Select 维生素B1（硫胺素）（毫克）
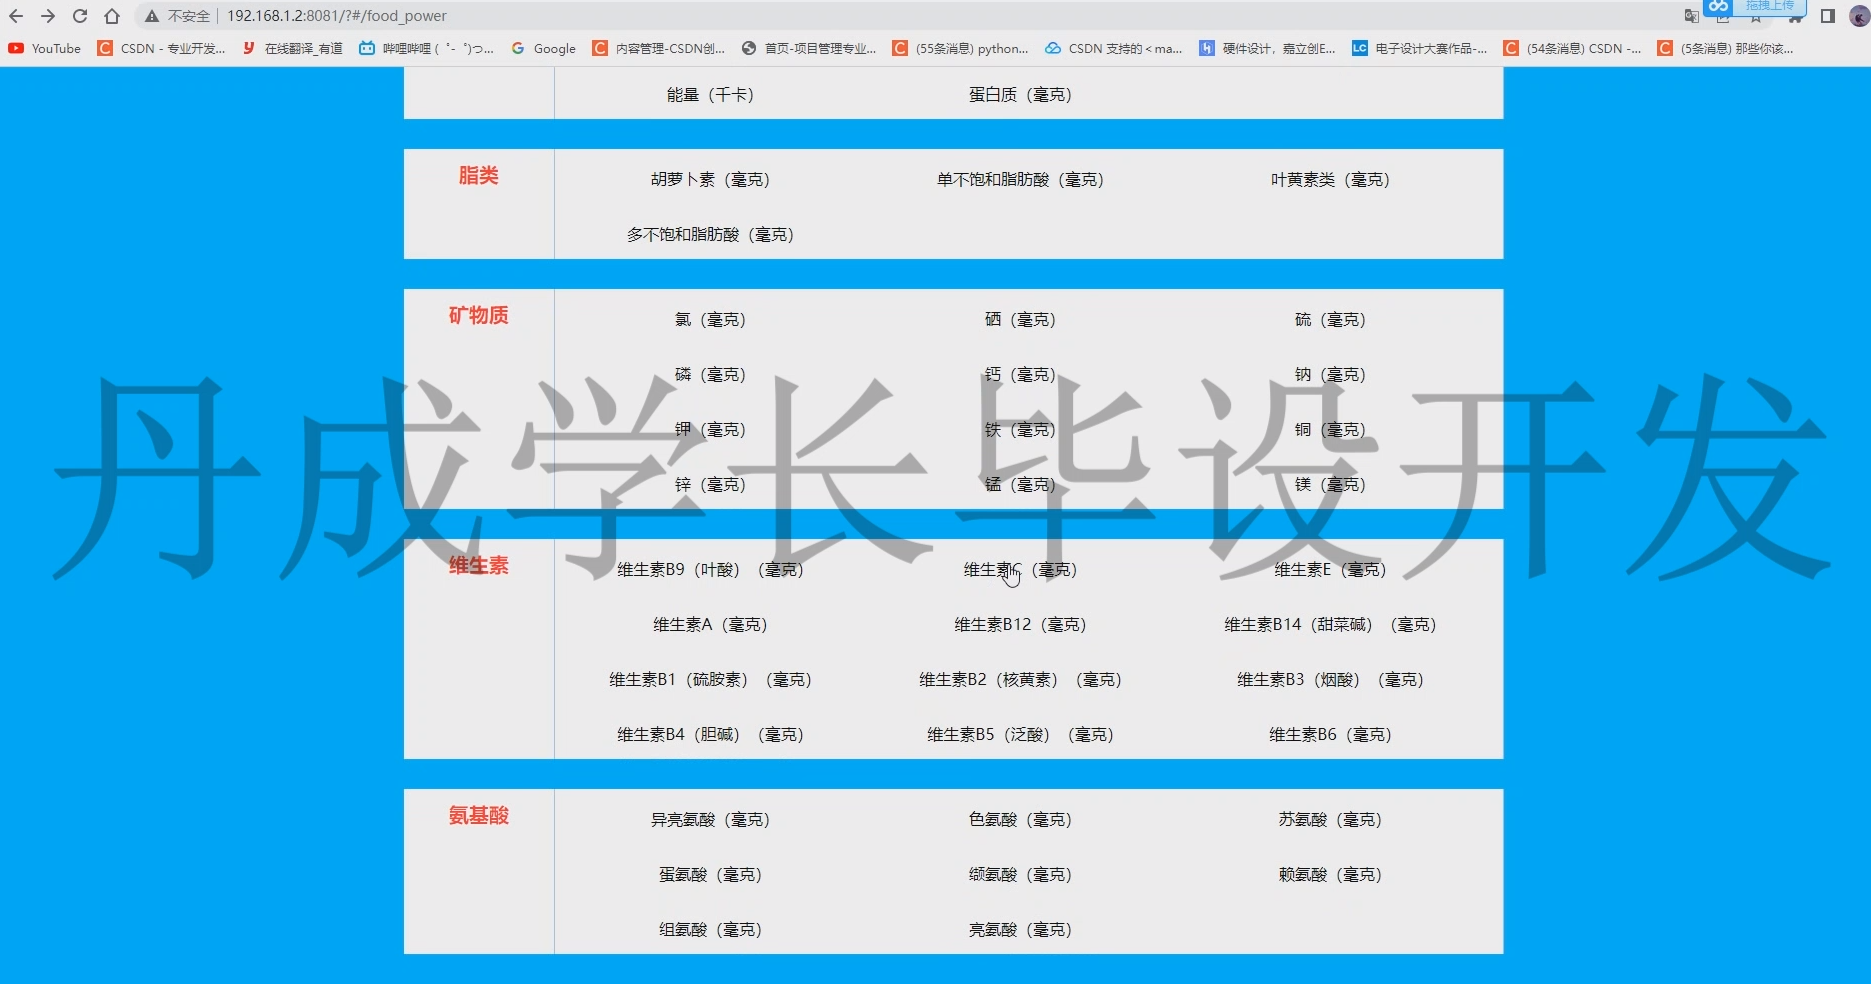The width and height of the screenshot is (1871, 984). [710, 680]
